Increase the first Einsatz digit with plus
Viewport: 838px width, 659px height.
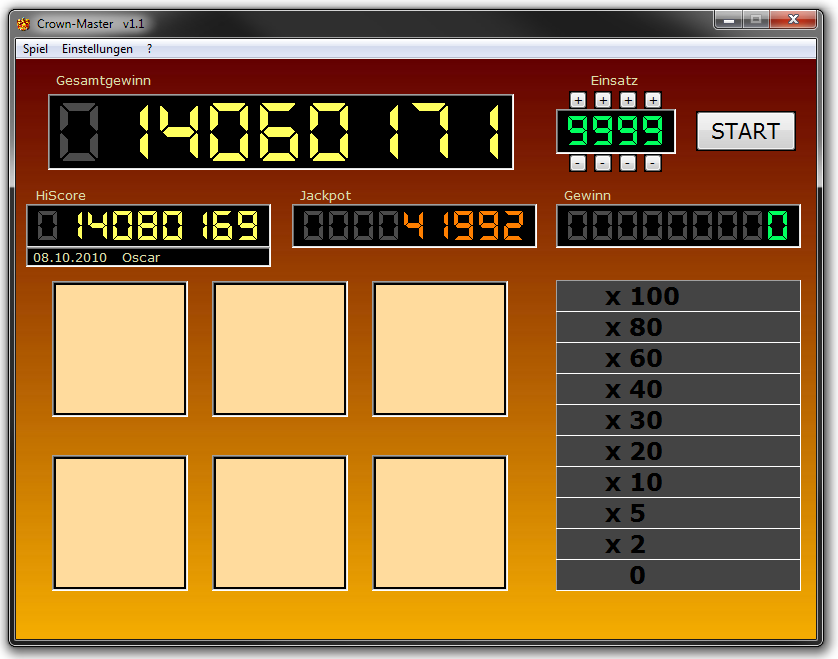click(x=578, y=99)
